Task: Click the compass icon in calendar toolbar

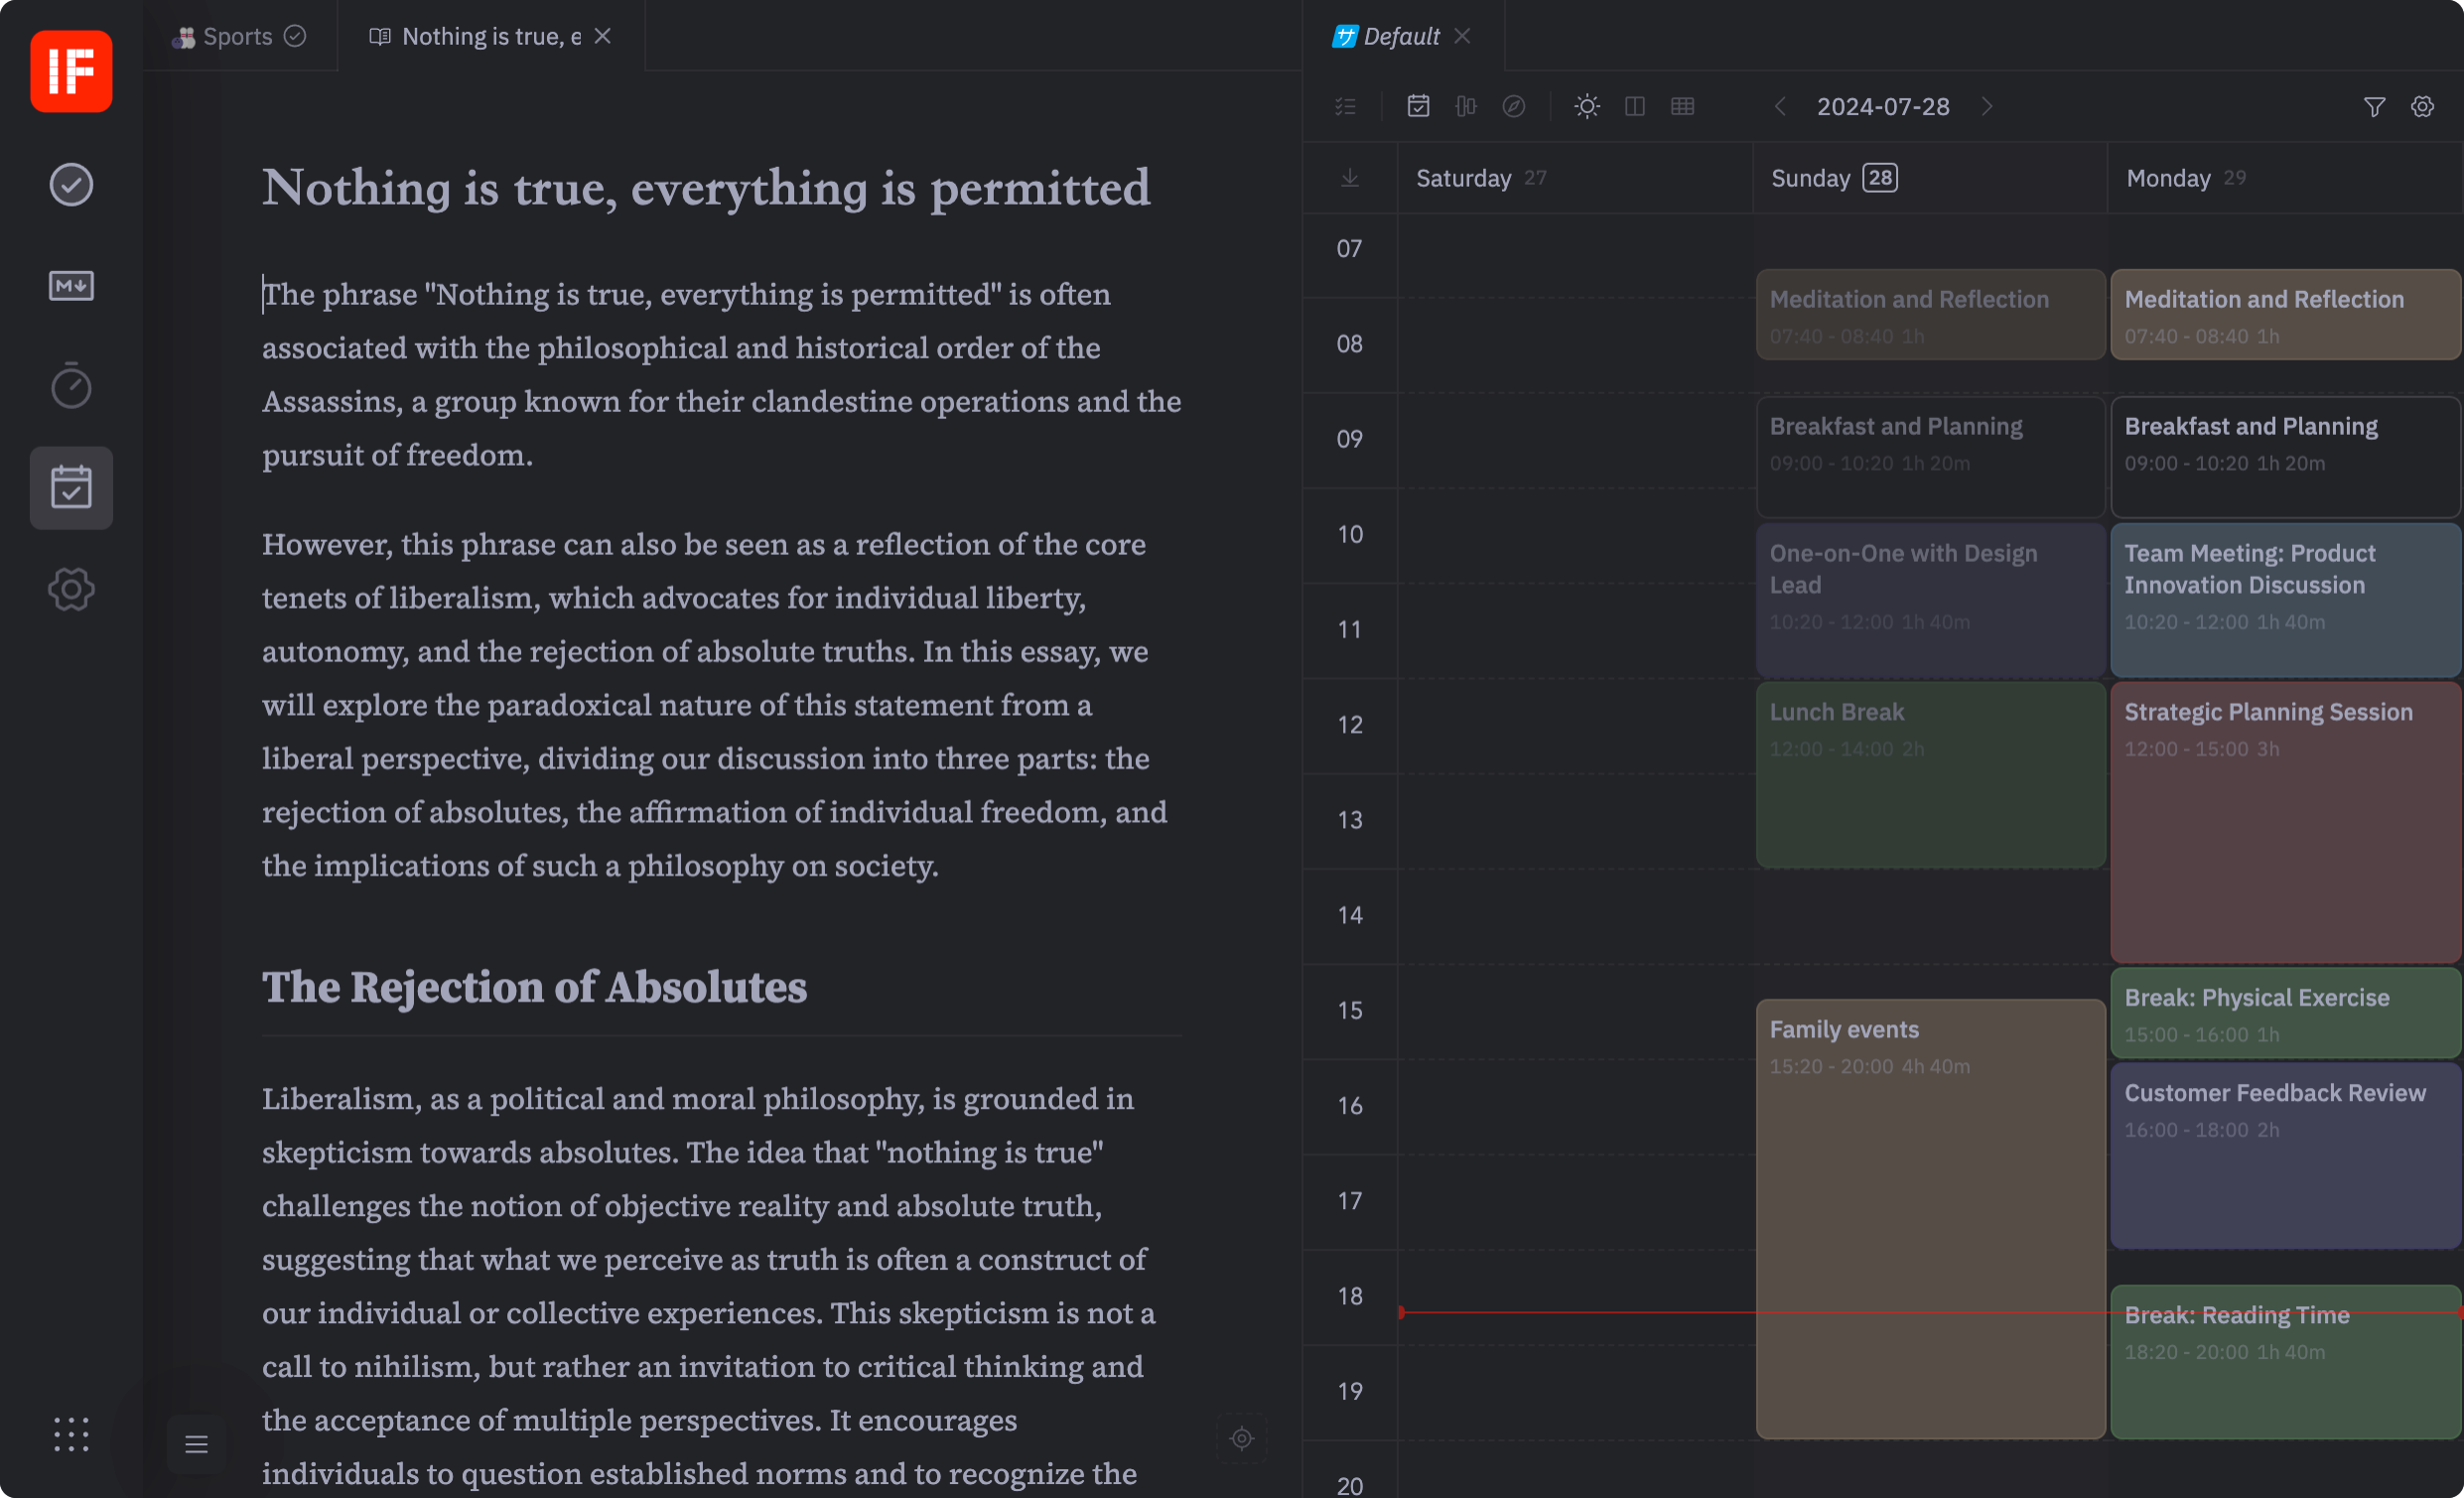Action: pyautogui.click(x=1513, y=106)
